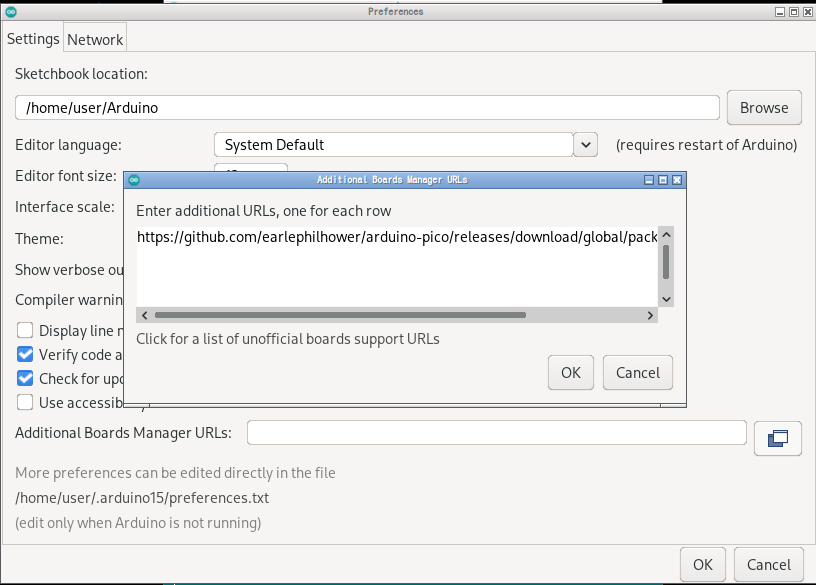Enable the Display line numbers checkbox
The image size is (816, 585).
(x=25, y=330)
